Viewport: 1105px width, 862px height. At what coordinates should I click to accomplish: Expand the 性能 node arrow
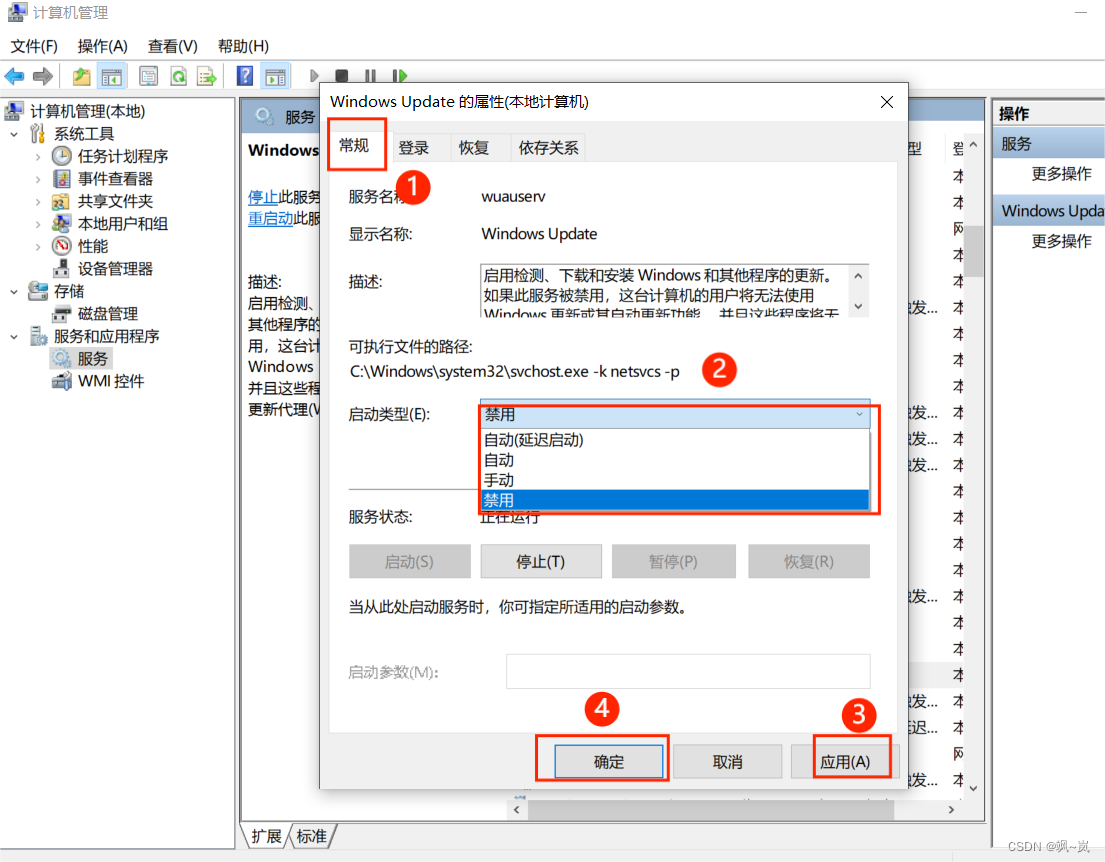click(38, 247)
